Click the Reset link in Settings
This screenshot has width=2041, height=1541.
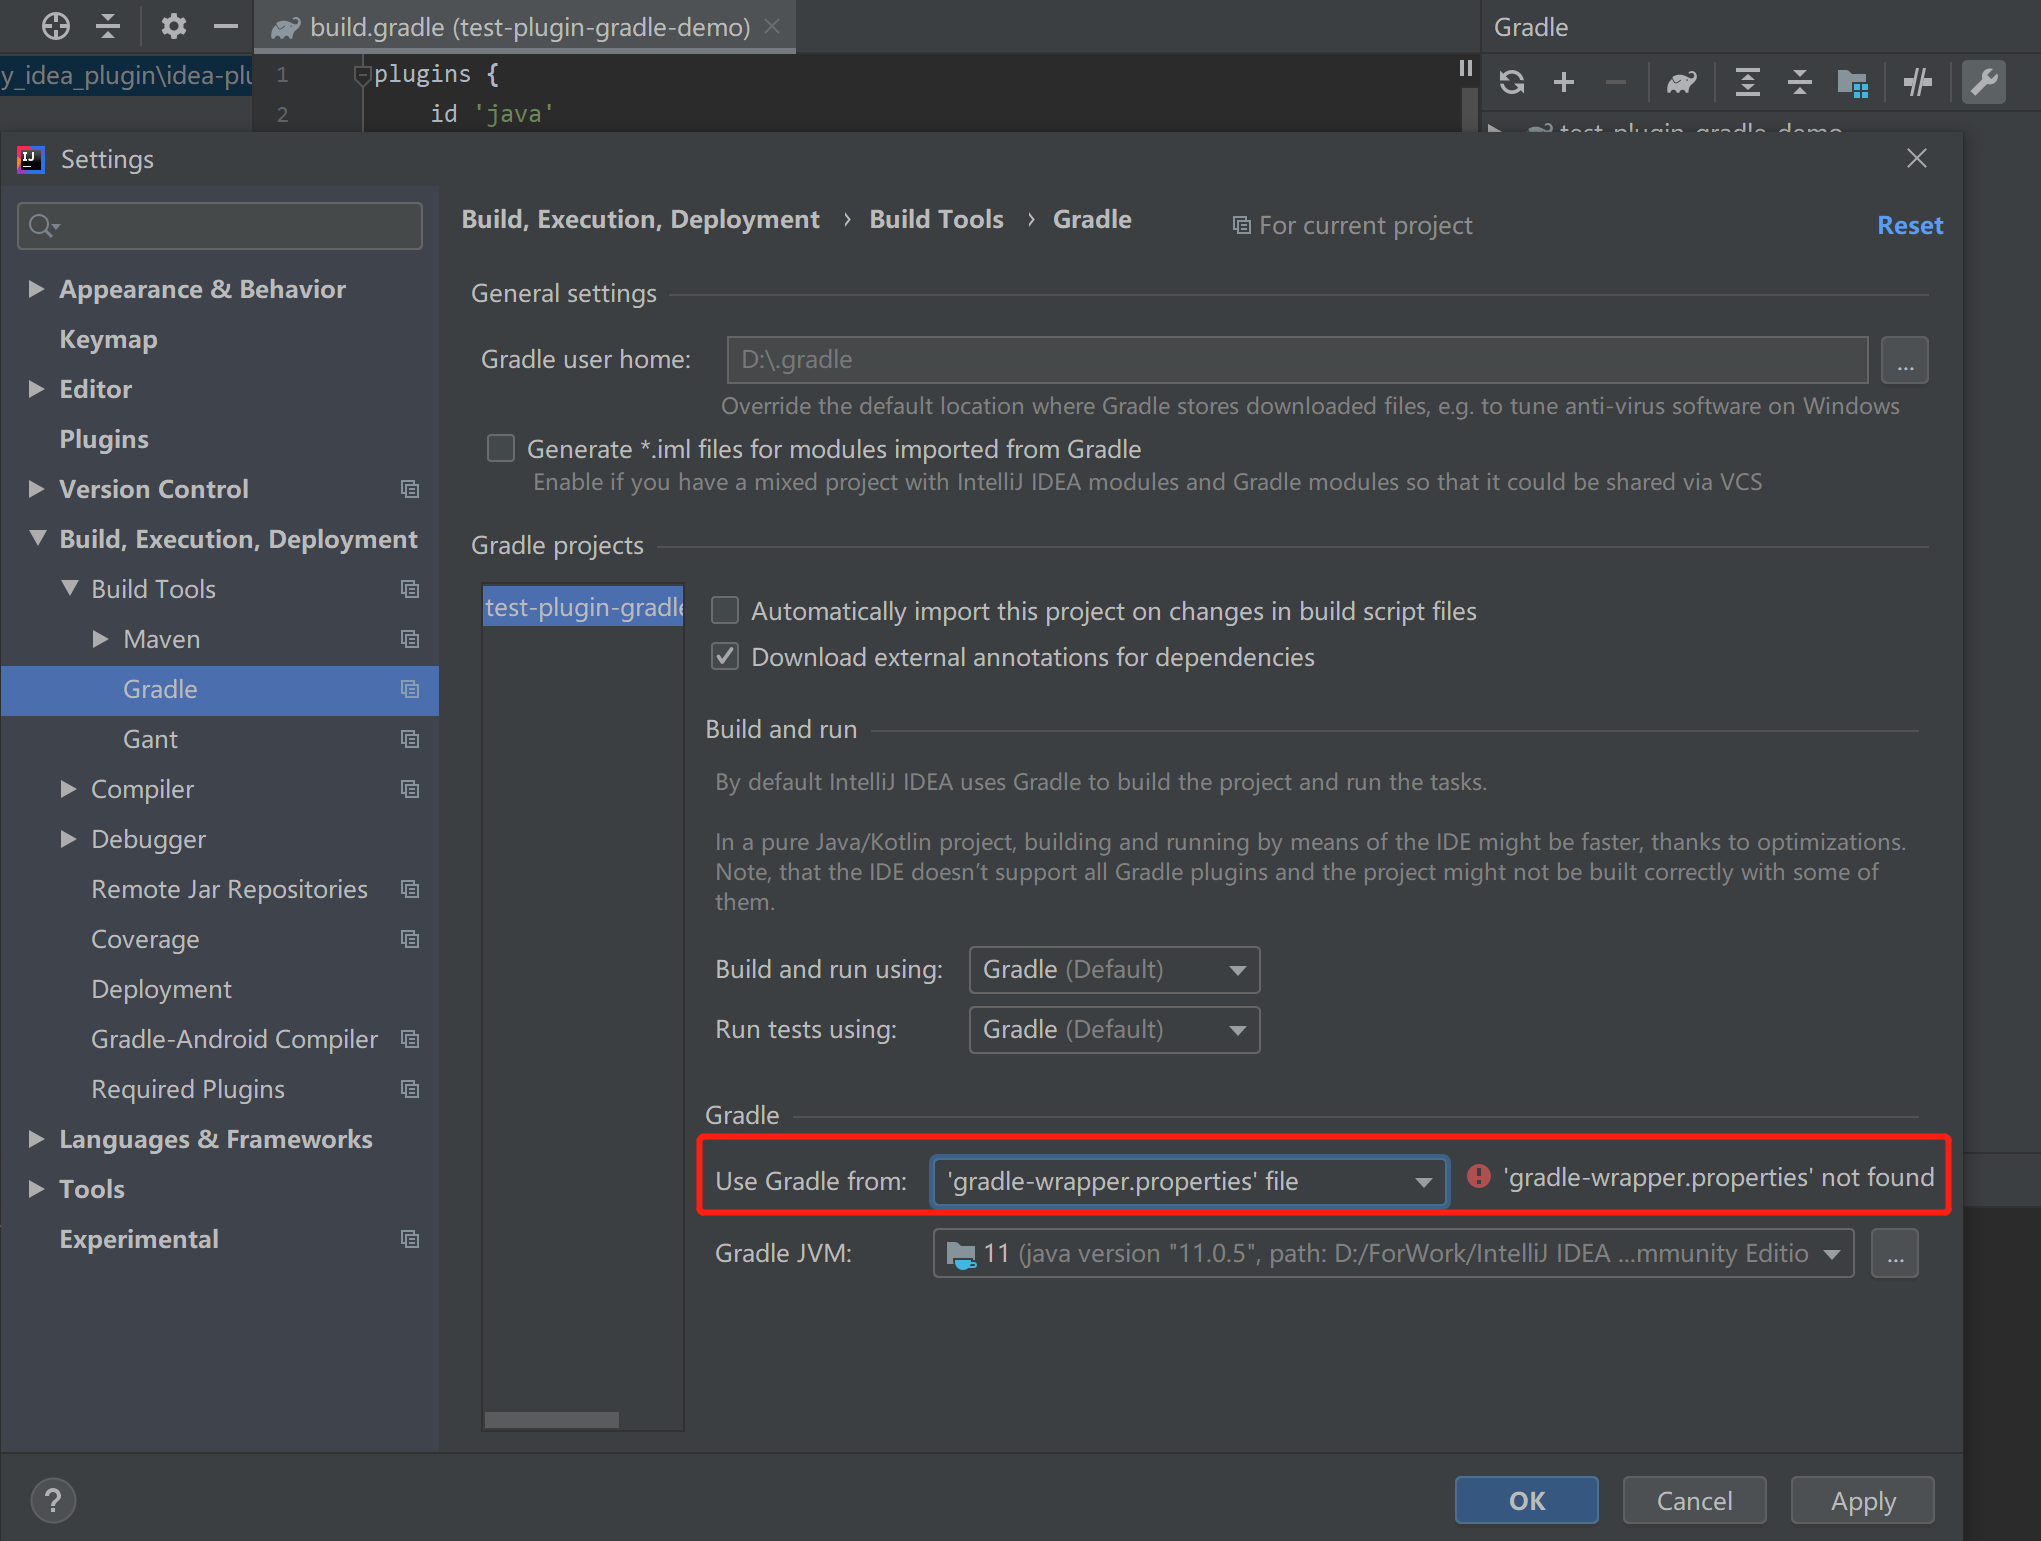(x=1908, y=225)
